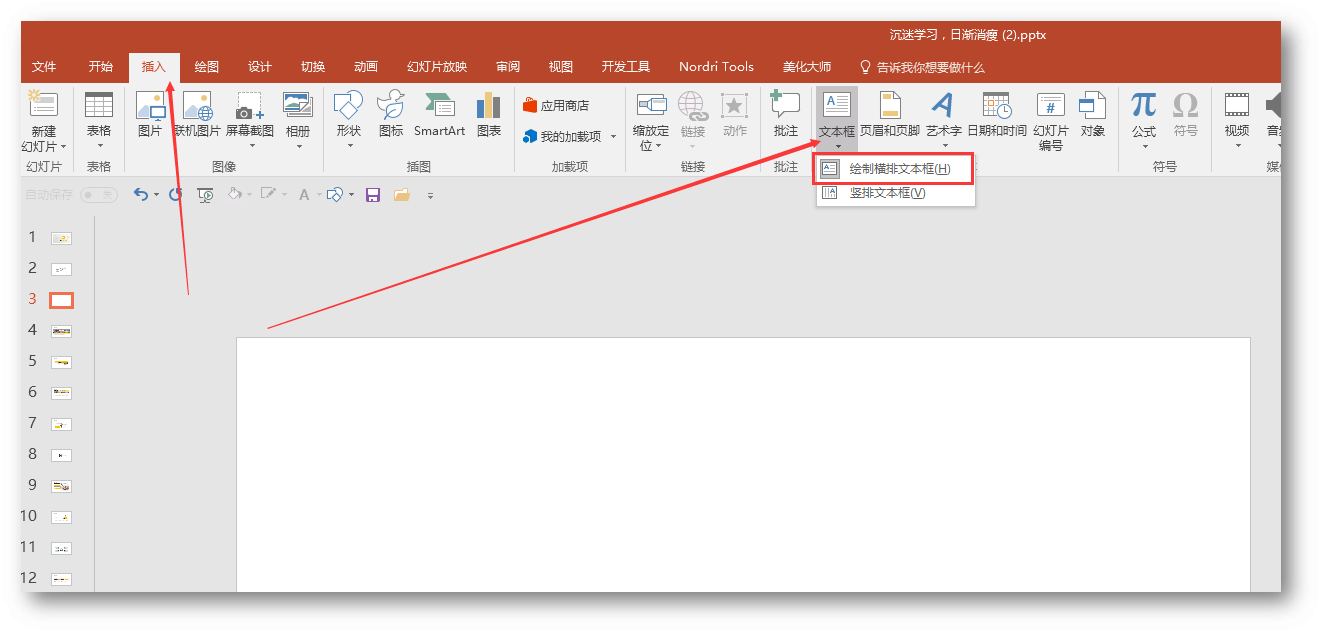Click the Photo Album (相册) icon
This screenshot has height=634, width=1323.
[298, 105]
